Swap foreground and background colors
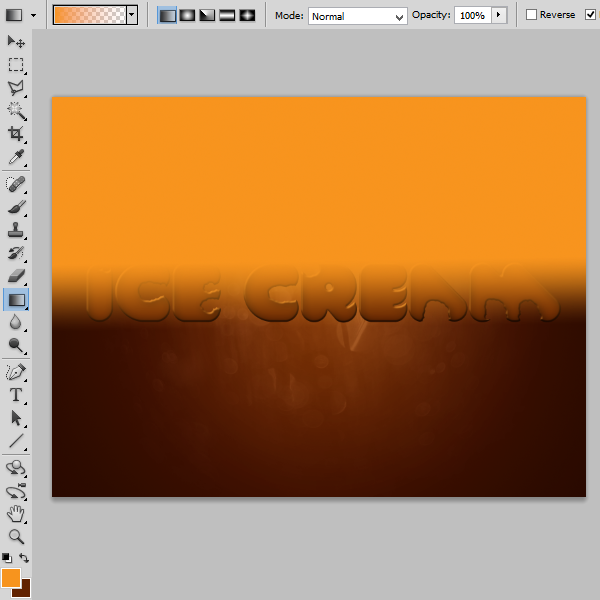This screenshot has height=600, width=600. click(x=24, y=558)
